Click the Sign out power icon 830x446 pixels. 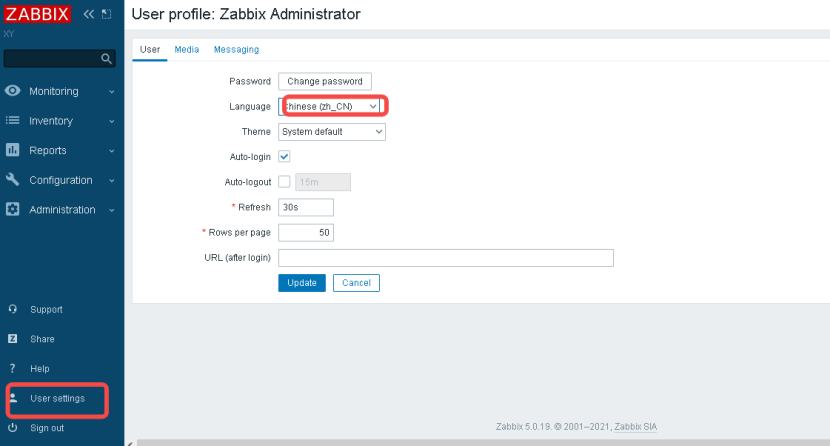(x=13, y=427)
